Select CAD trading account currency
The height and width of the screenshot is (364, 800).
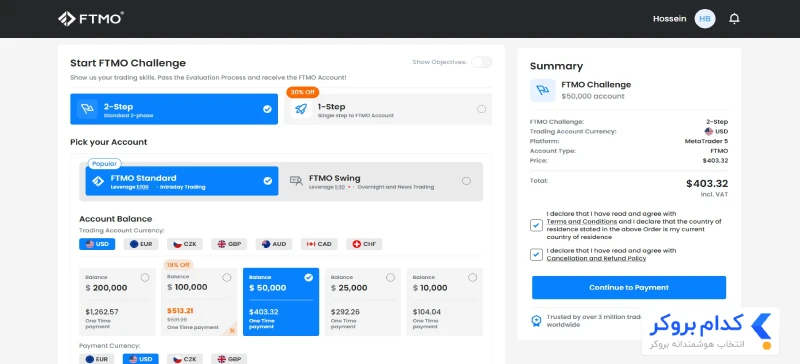click(x=319, y=244)
